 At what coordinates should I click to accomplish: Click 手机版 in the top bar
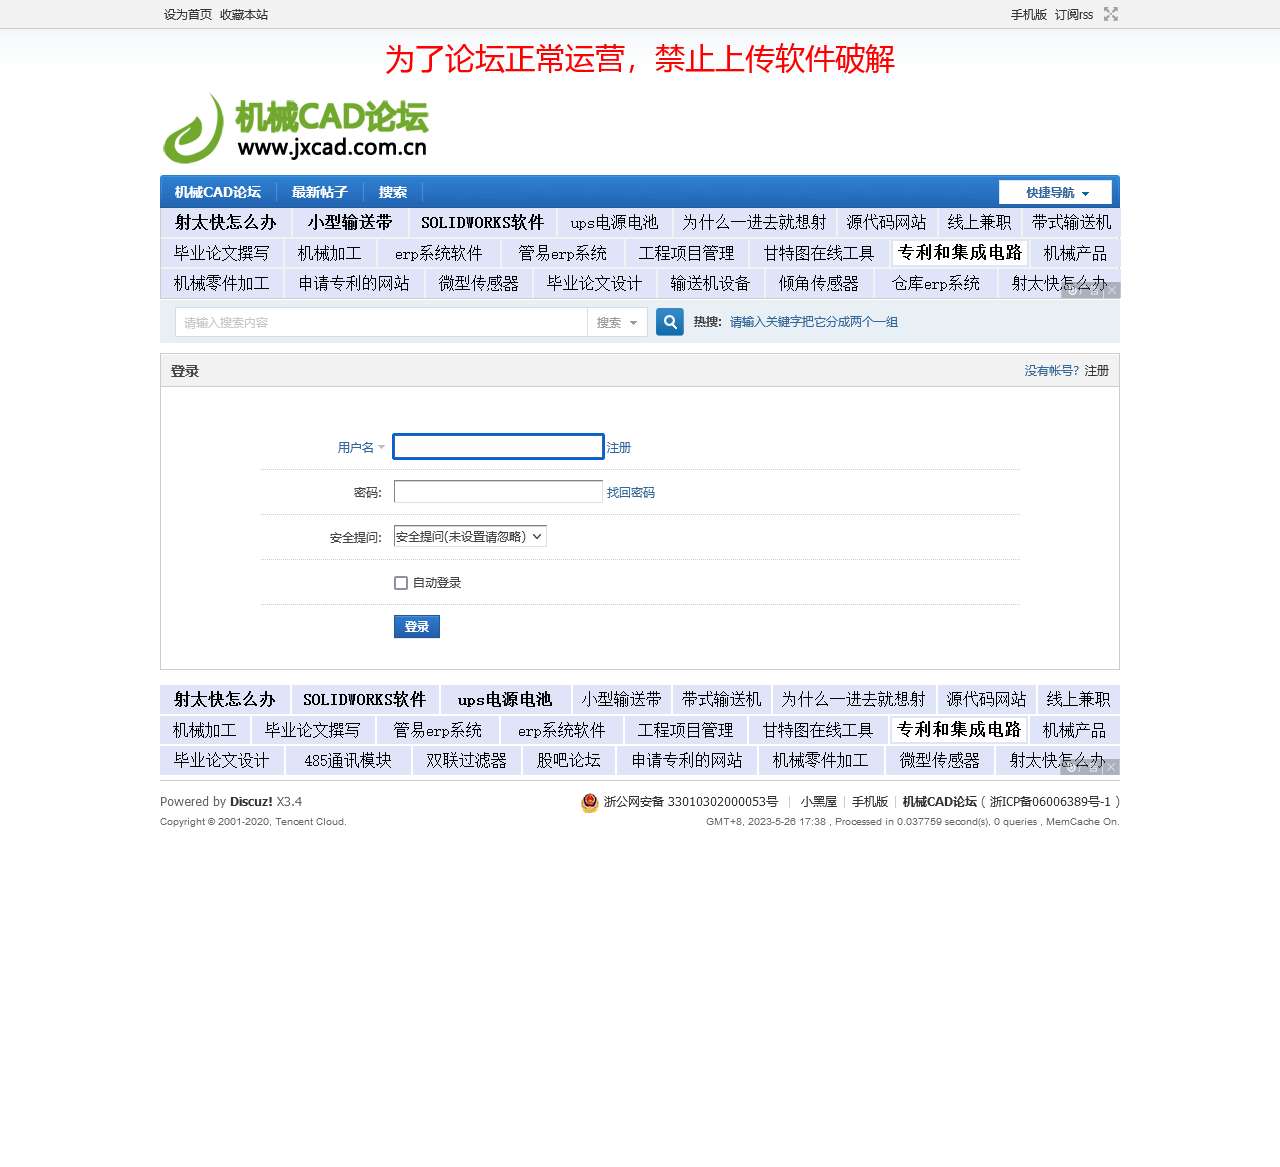[x=1030, y=14]
